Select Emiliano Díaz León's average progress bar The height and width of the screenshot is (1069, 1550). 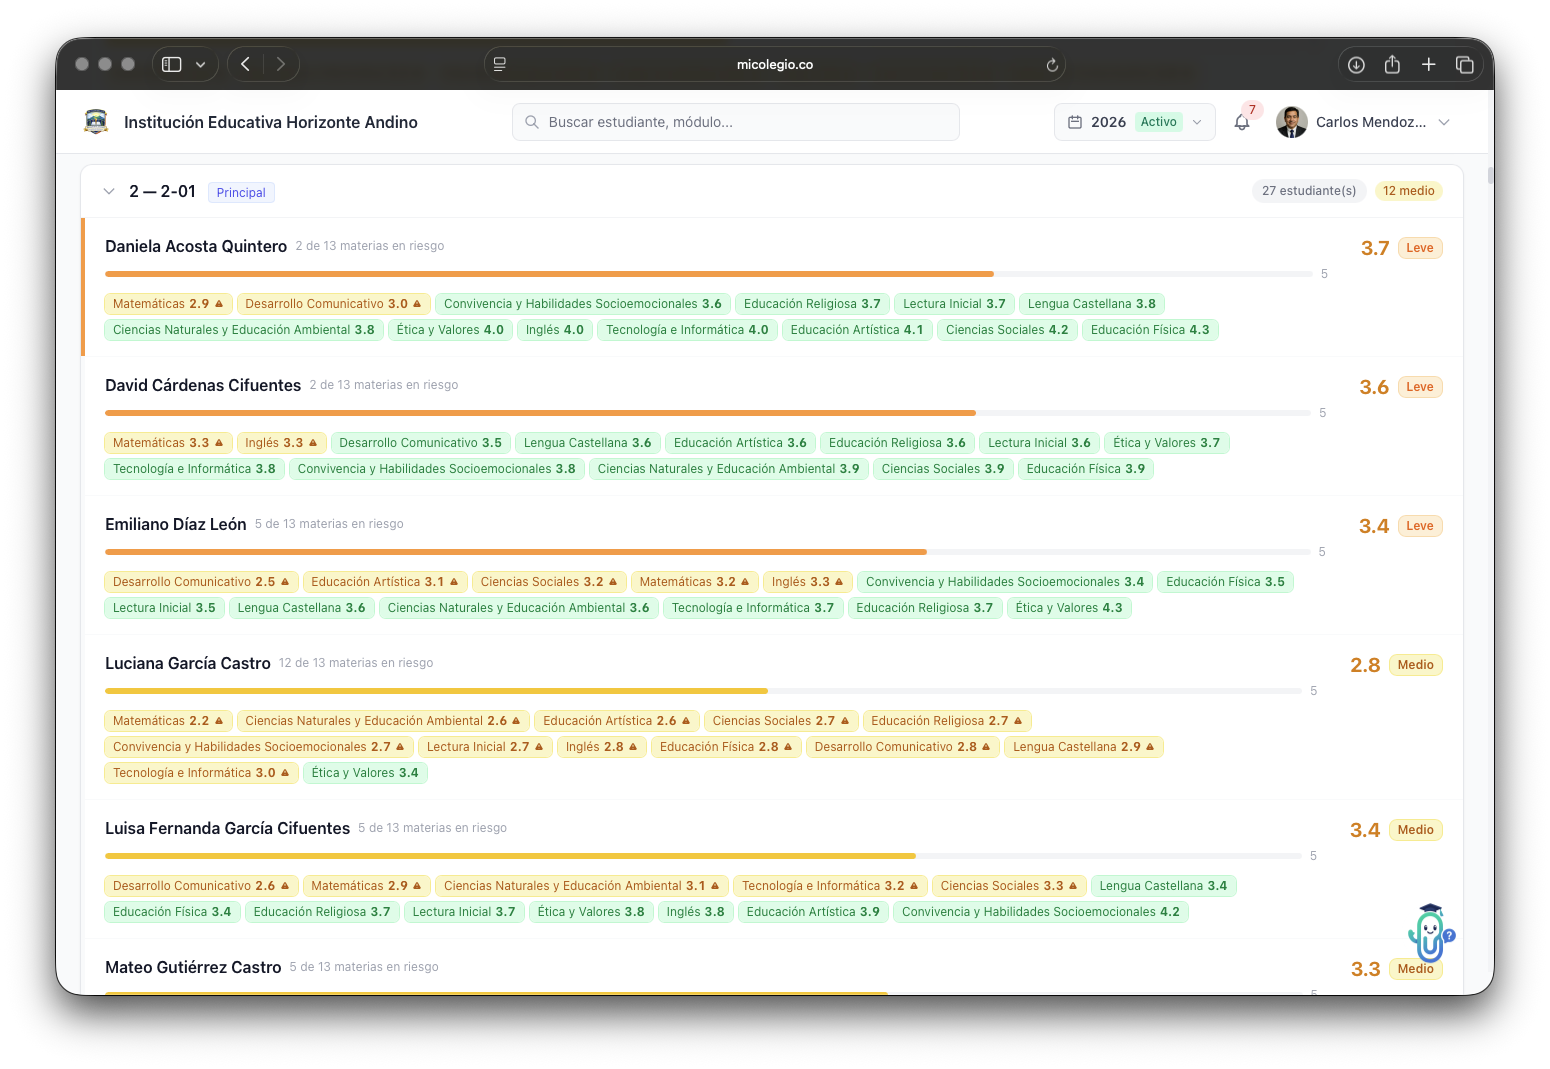tap(708, 552)
